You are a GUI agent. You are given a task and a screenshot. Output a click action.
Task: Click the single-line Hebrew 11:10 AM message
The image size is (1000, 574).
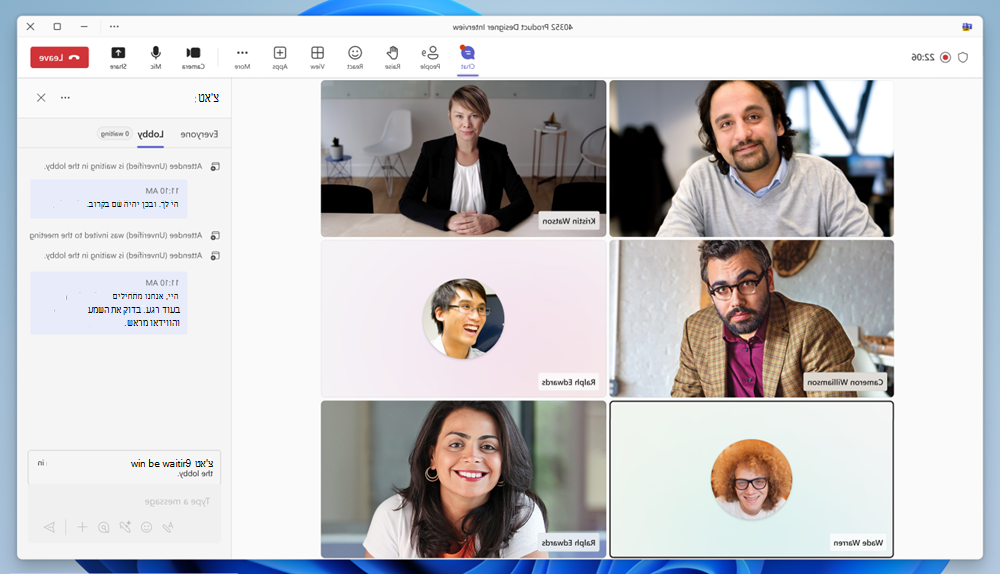108,198
